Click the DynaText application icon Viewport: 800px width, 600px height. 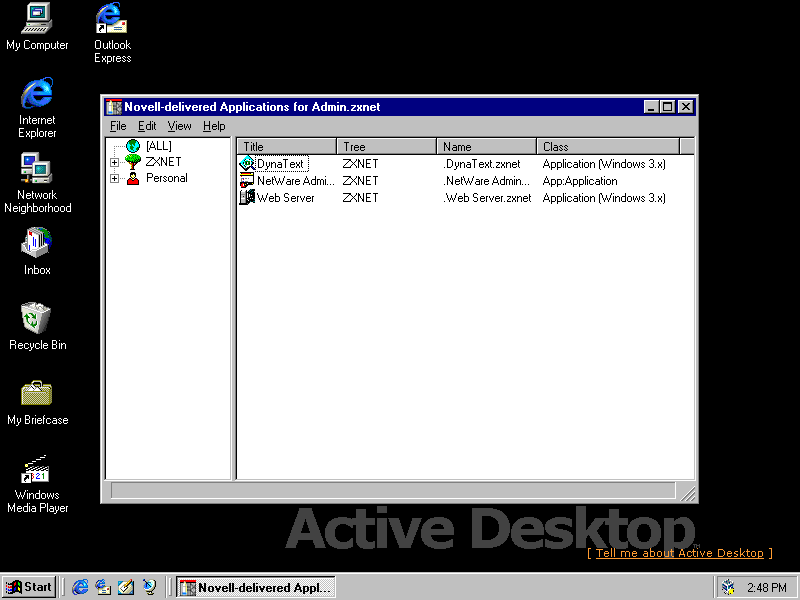tap(247, 163)
